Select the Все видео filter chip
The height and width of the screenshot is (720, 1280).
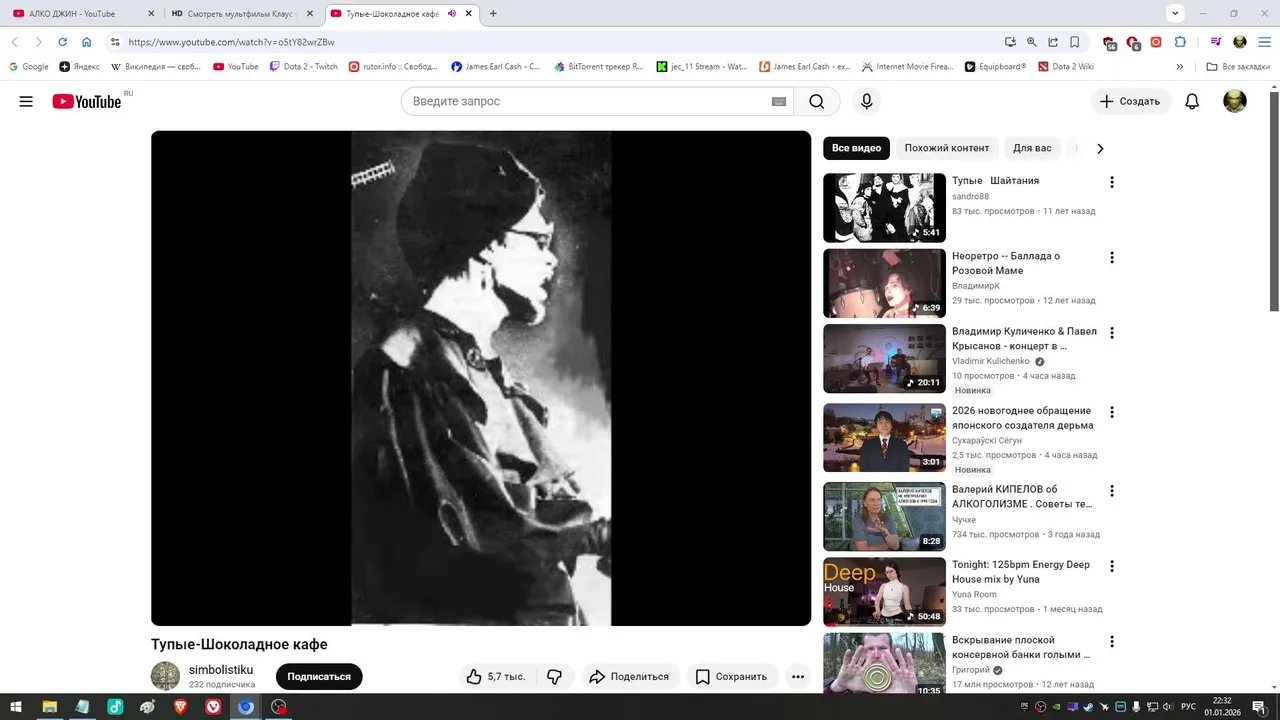click(856, 148)
